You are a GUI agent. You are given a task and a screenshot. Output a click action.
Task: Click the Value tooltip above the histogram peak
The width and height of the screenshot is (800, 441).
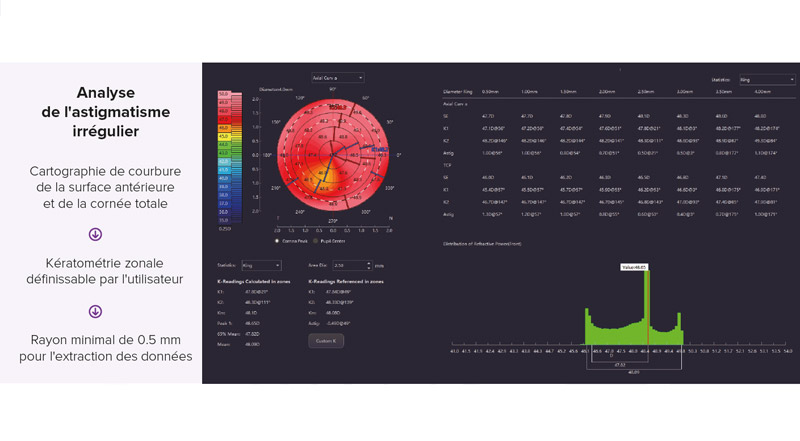(634, 267)
